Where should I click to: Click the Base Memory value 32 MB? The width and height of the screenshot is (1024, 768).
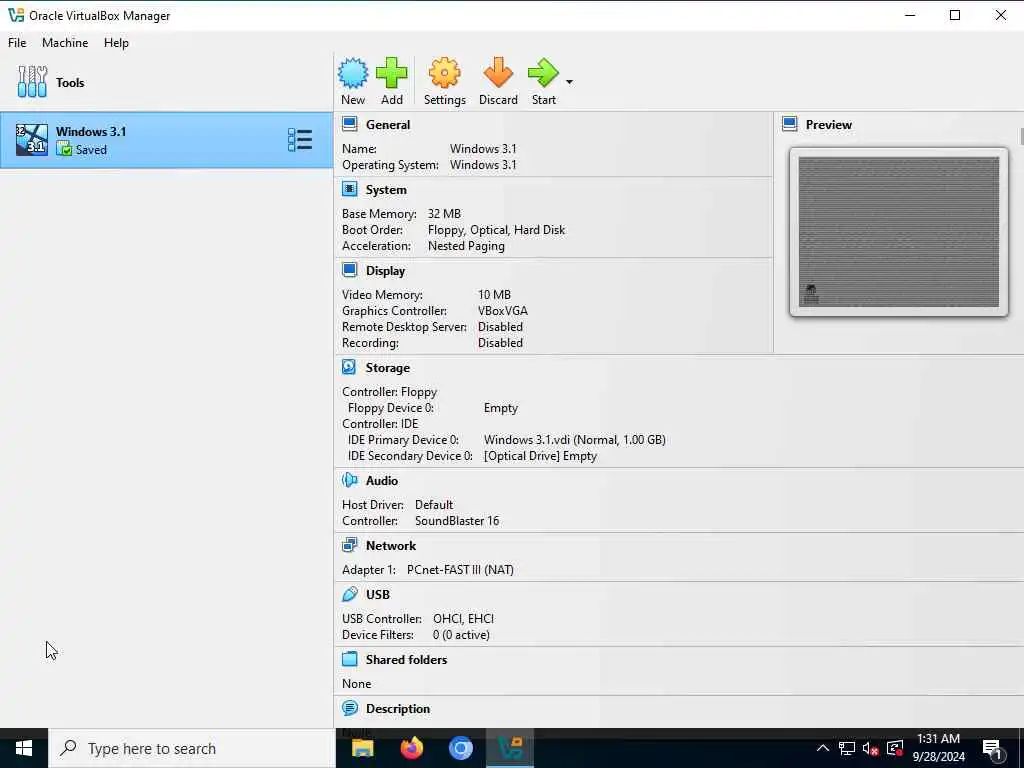pyautogui.click(x=444, y=214)
